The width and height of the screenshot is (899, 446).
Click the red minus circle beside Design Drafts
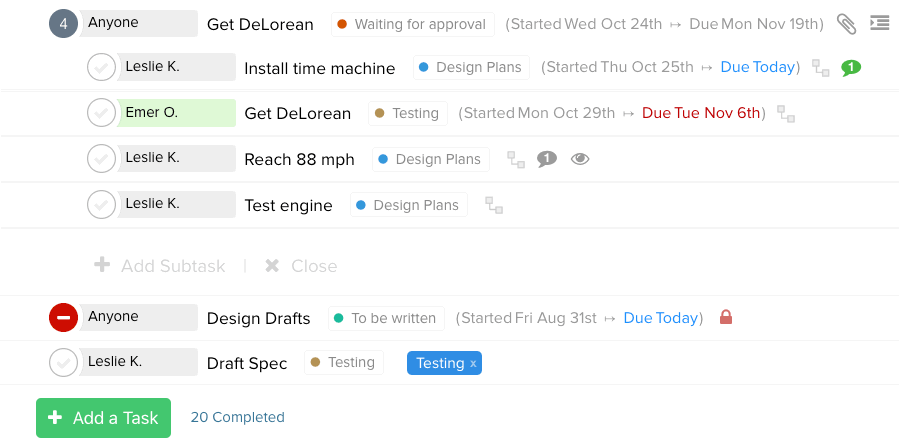click(x=63, y=318)
